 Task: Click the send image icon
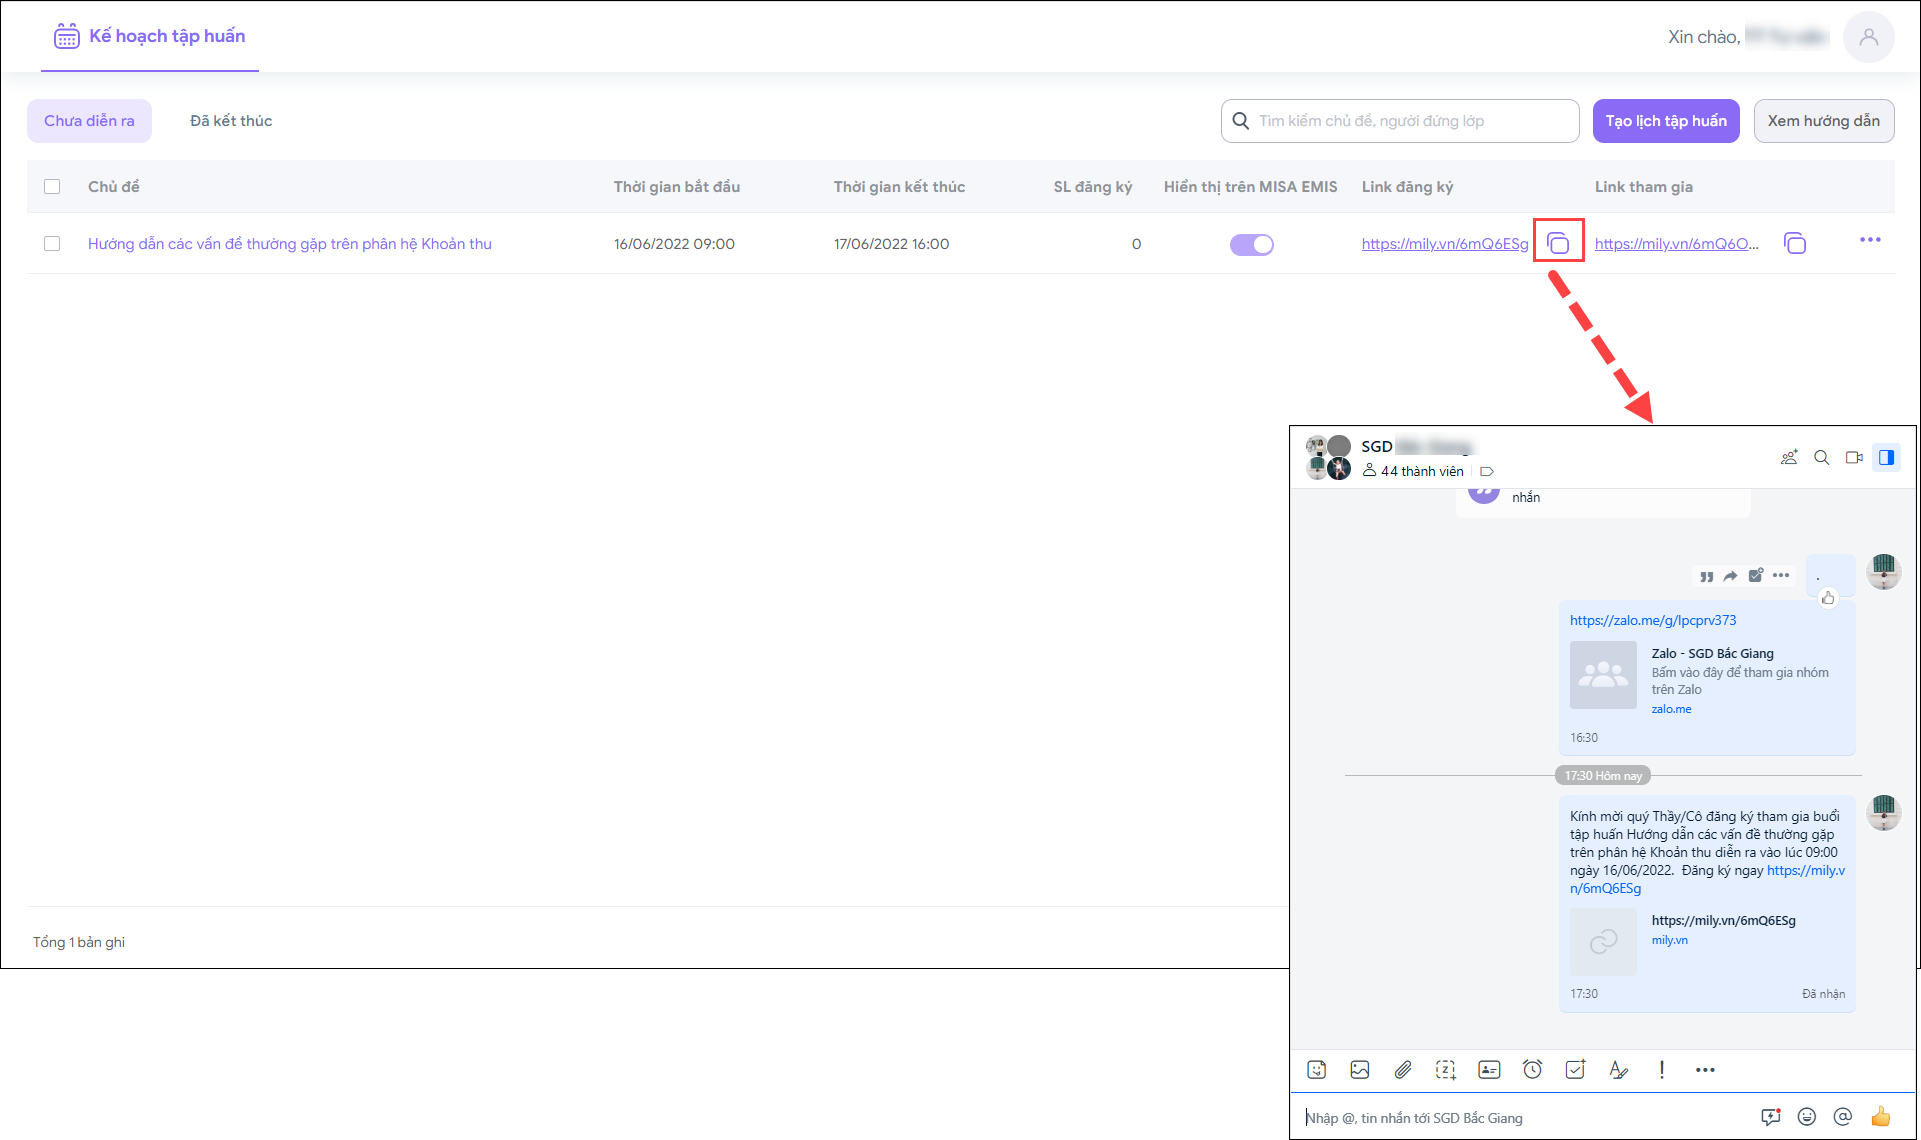click(1360, 1070)
